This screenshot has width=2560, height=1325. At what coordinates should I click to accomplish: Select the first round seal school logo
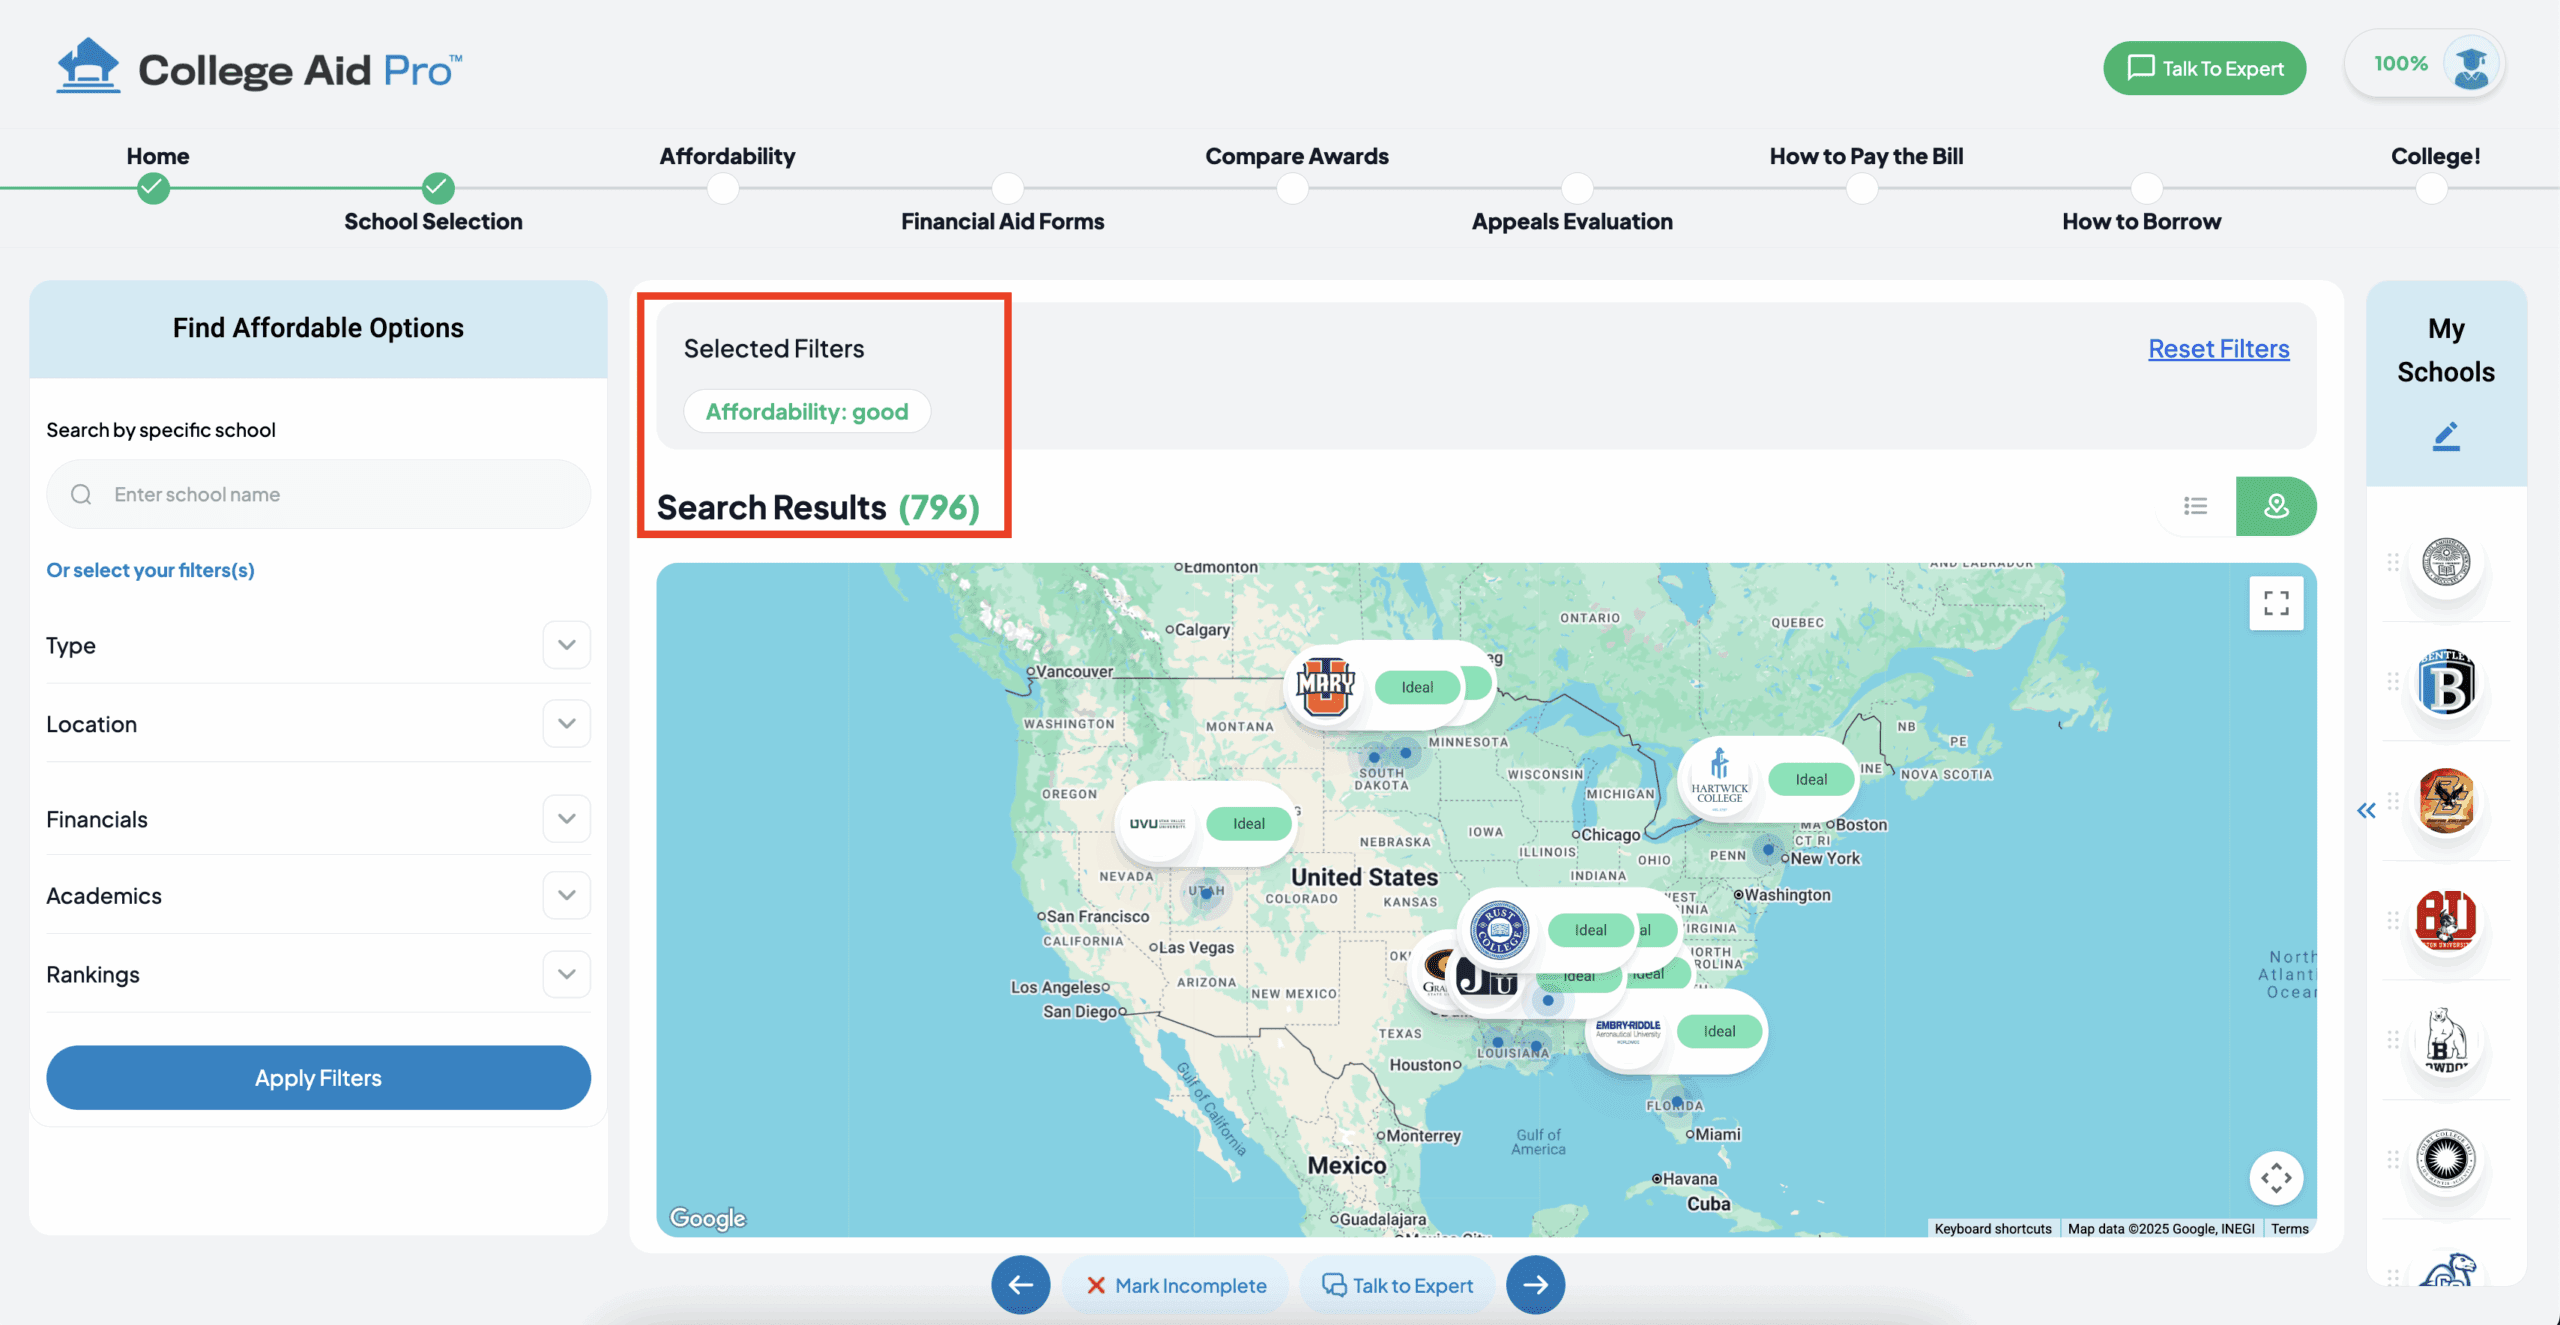pos(2446,562)
